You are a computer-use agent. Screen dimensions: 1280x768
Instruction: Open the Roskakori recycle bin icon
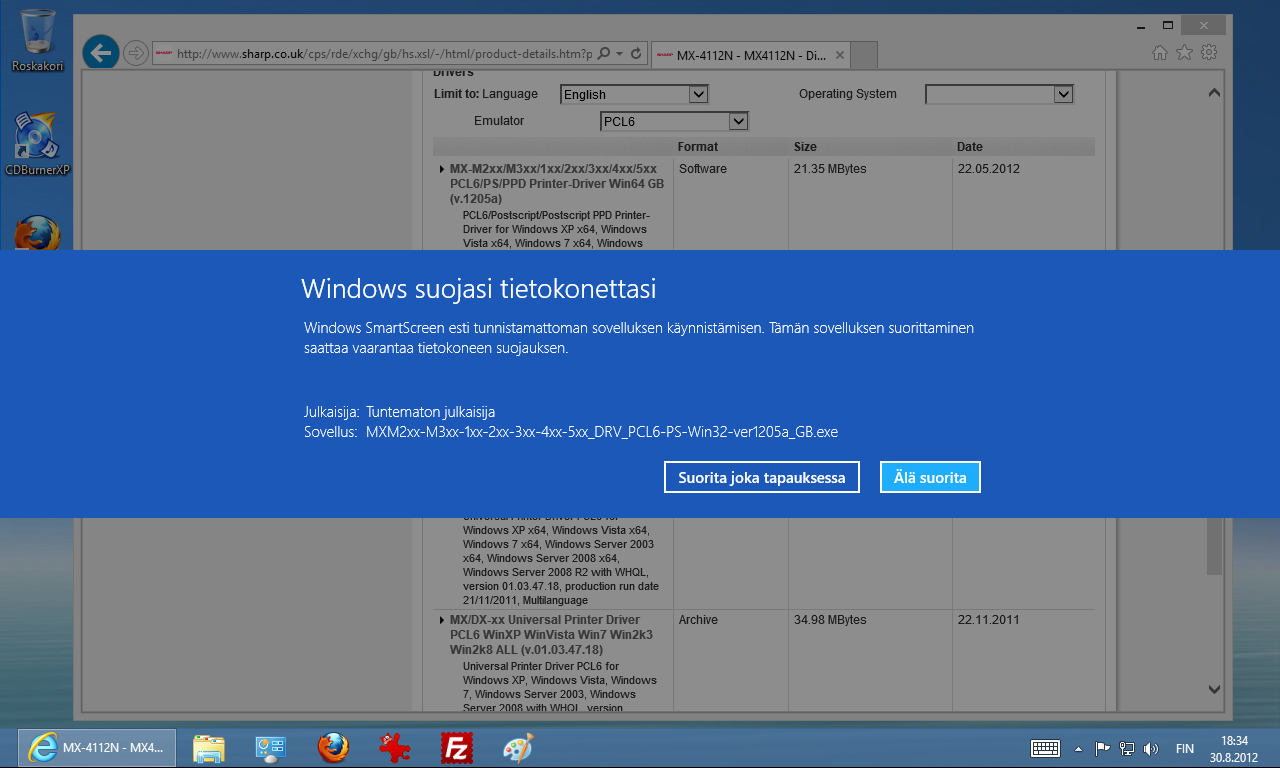38,40
